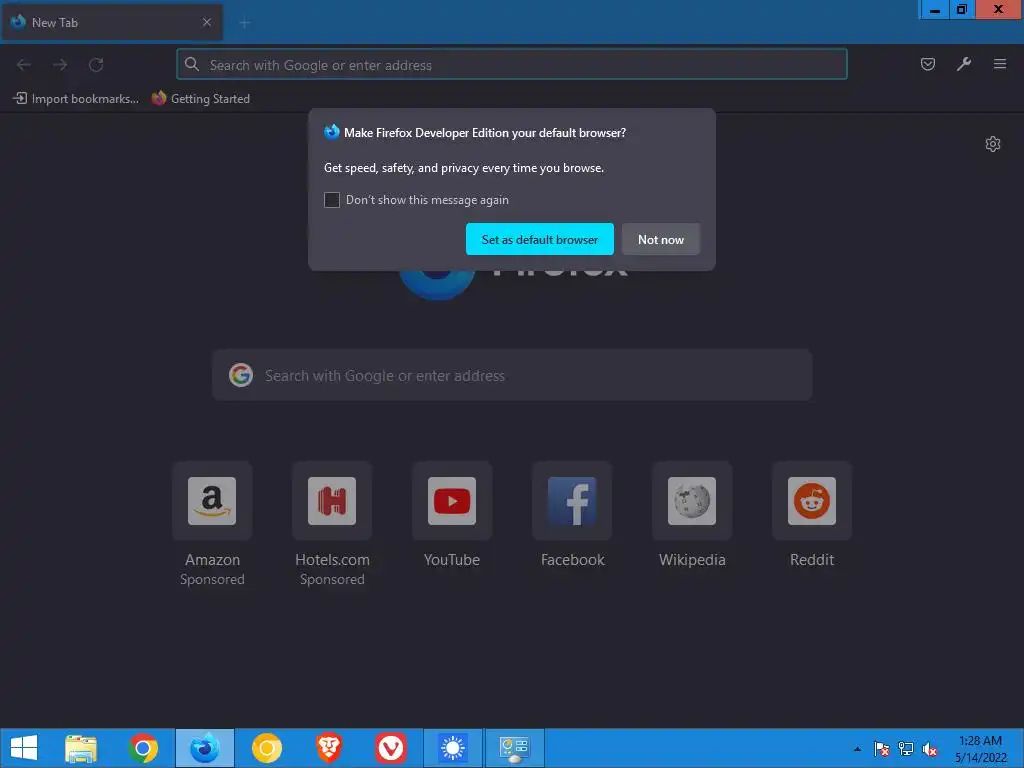Launch Brave browser from taskbar
The image size is (1024, 768).
point(328,748)
